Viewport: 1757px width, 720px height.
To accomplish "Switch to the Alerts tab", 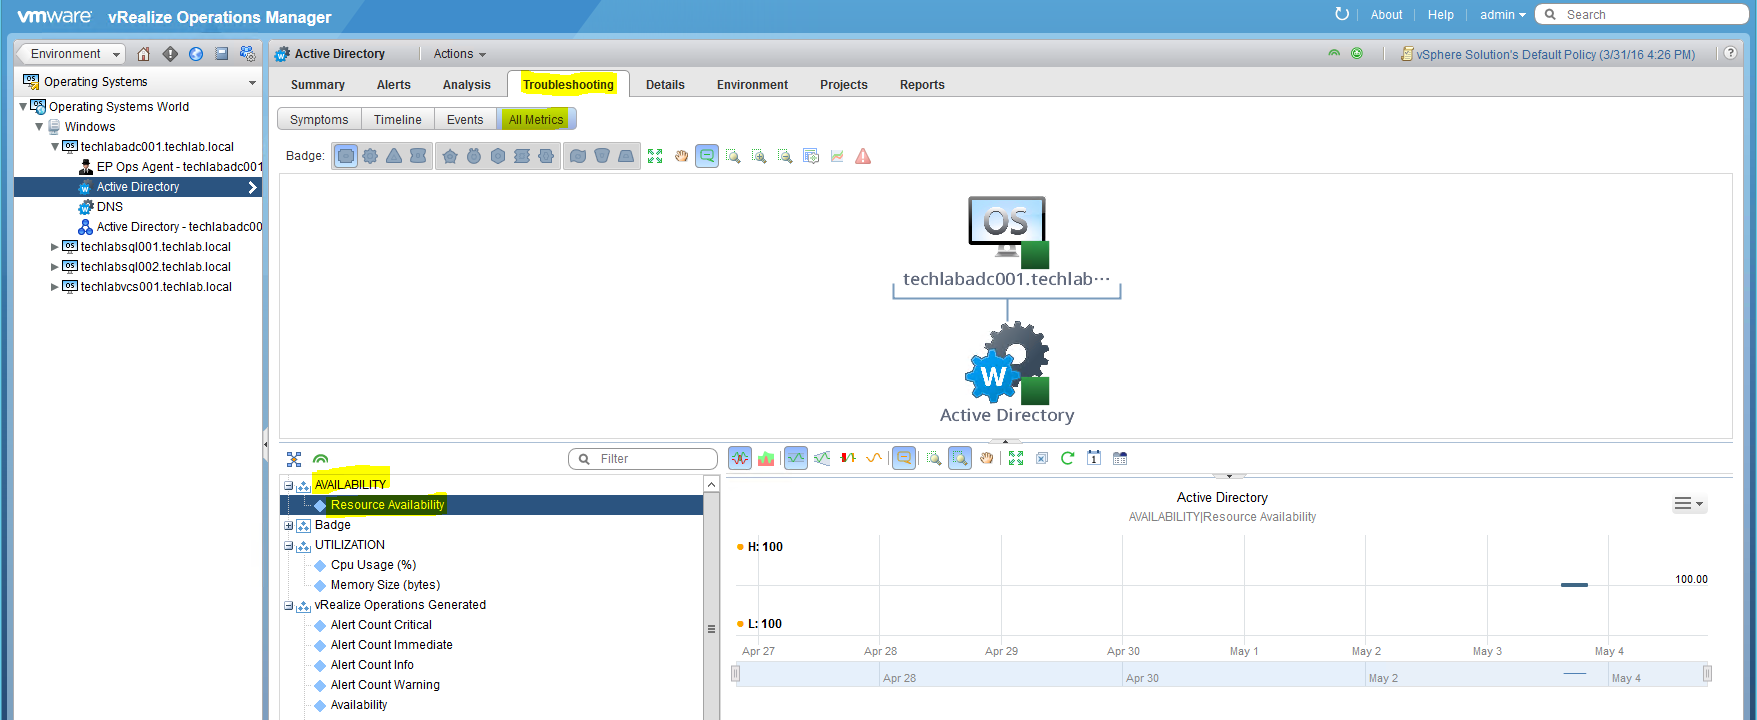I will click(394, 85).
